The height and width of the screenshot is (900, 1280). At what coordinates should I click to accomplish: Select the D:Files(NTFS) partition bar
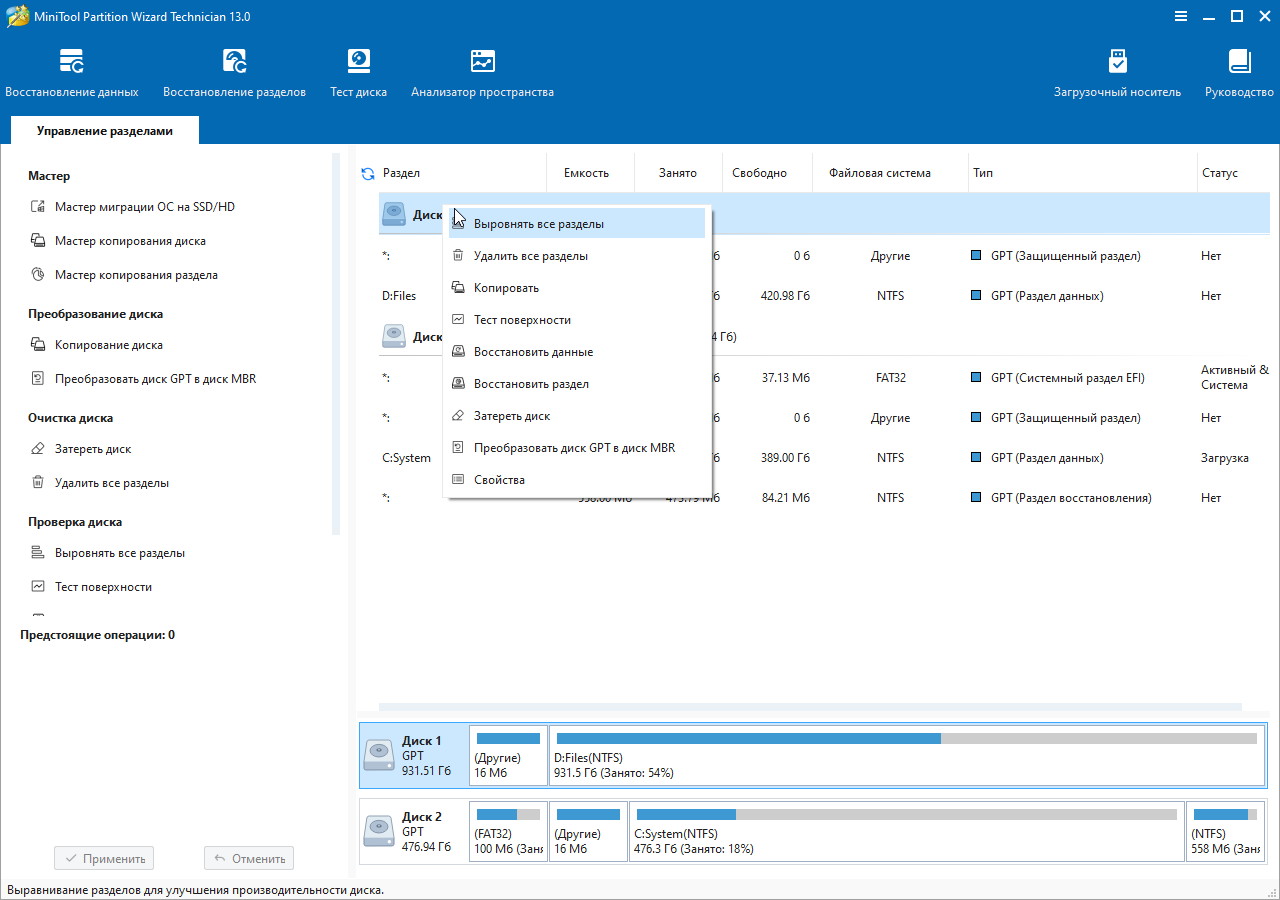pyautogui.click(x=907, y=756)
